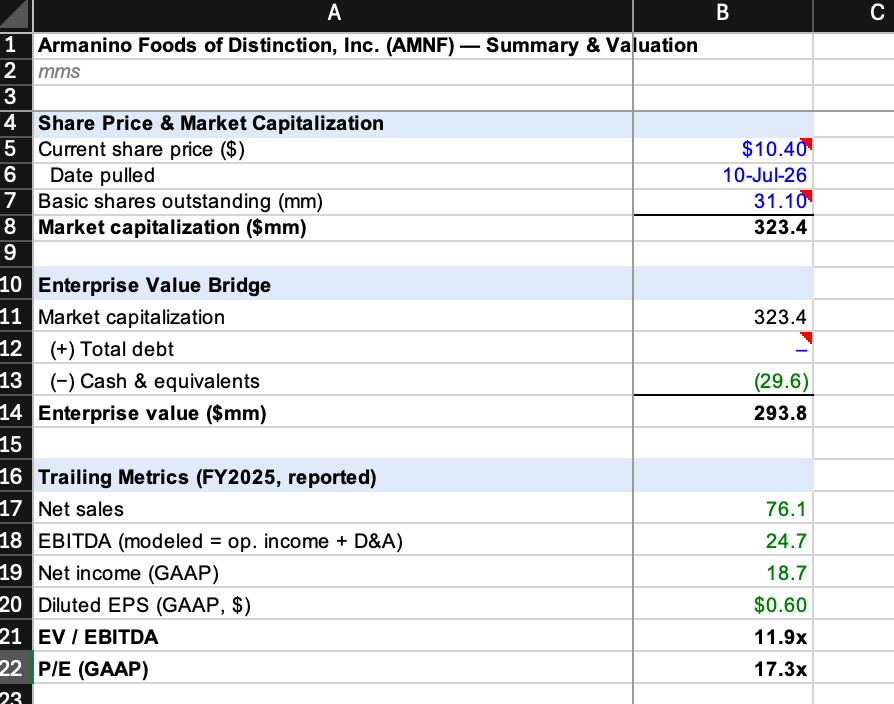Click the 'Net income (GAAP)' label
894x704 pixels.
click(334, 572)
